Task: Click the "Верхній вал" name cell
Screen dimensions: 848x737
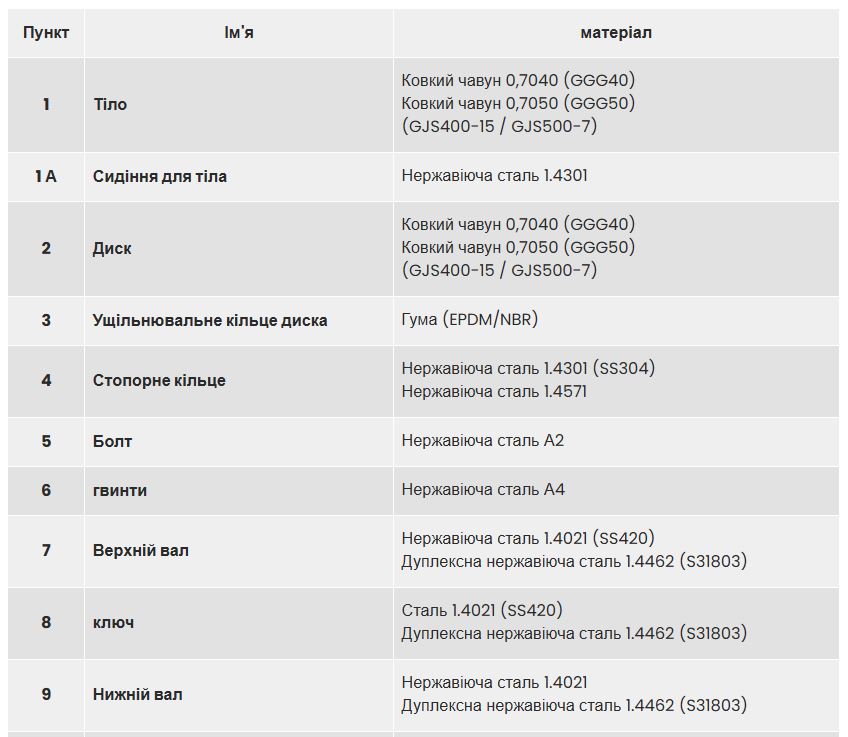Action: [x=141, y=551]
